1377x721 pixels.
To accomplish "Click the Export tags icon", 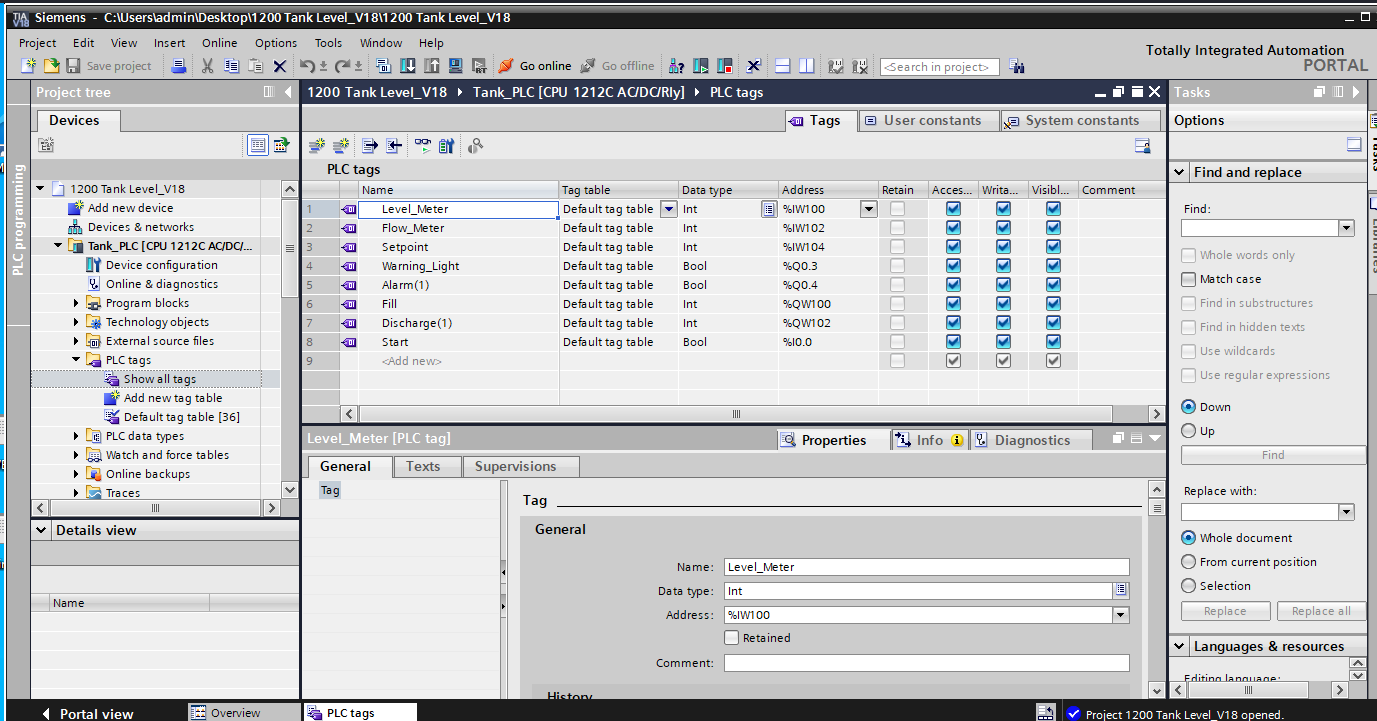I will [x=370, y=146].
